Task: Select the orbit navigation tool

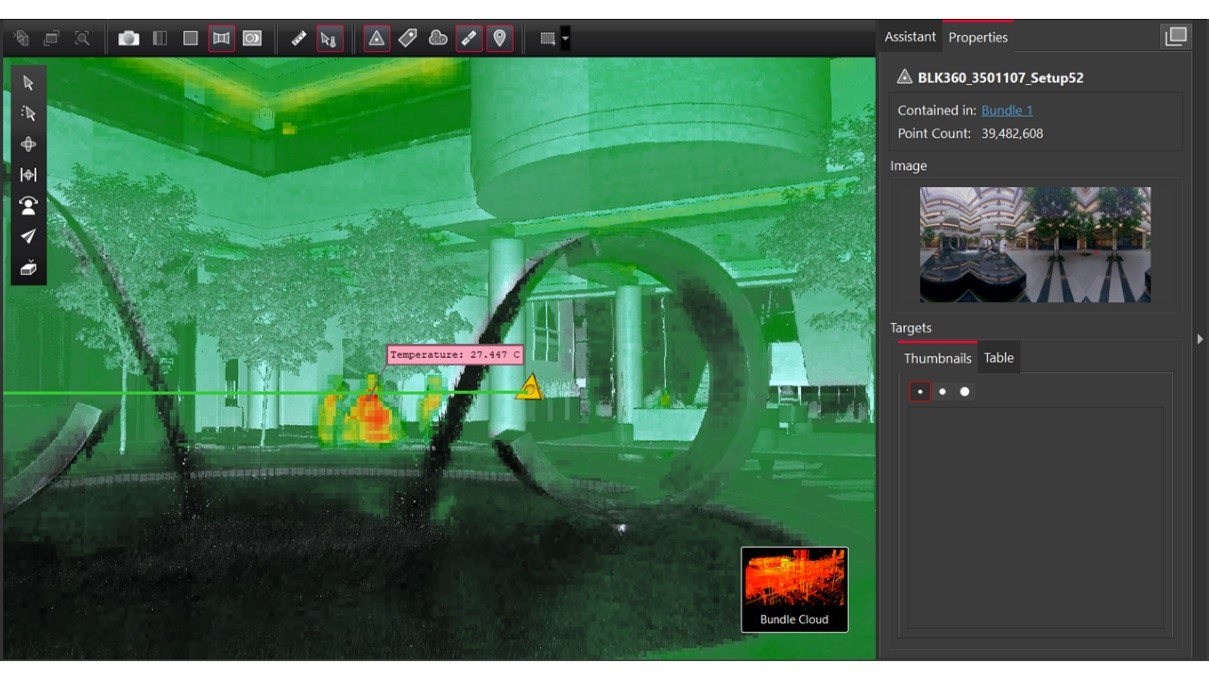Action: coord(28,144)
